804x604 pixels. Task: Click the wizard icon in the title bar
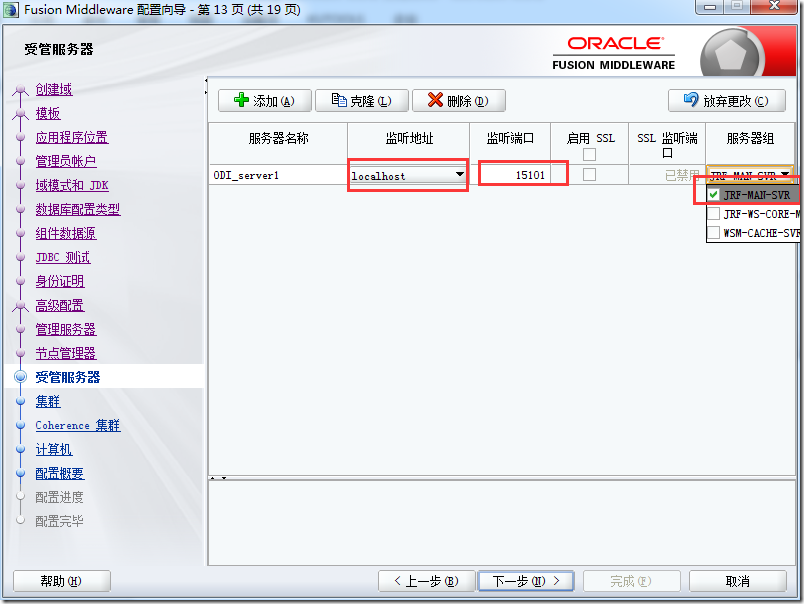tap(11, 10)
